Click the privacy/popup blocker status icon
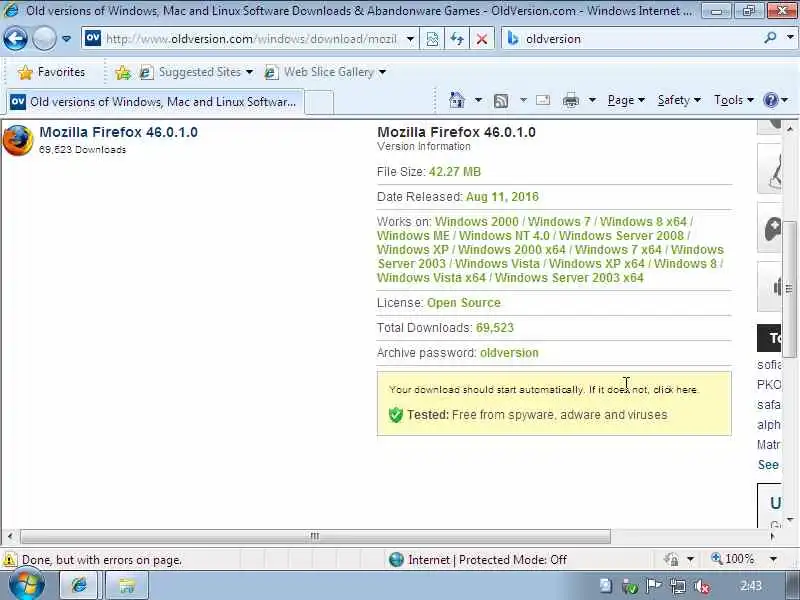 [671, 559]
